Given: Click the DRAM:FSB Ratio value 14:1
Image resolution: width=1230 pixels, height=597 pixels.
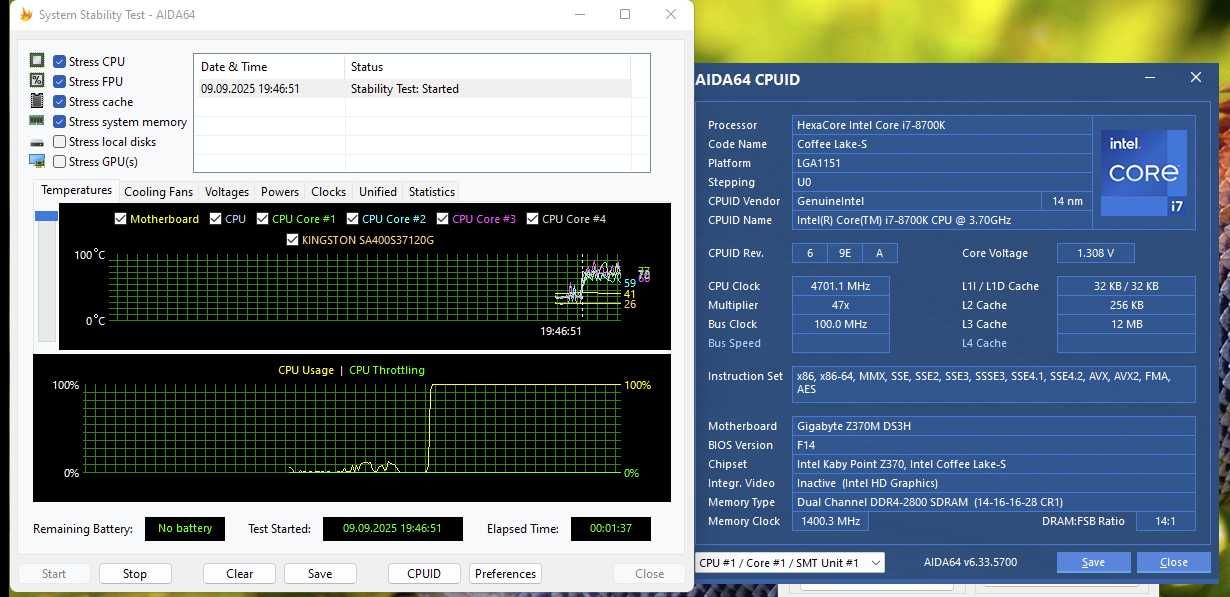Looking at the screenshot, I should coord(1166,521).
